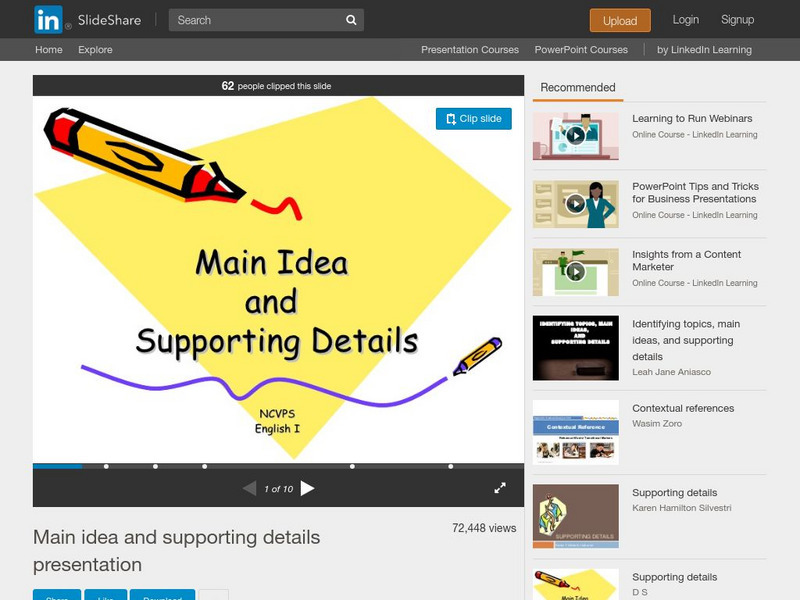This screenshot has width=800, height=600.
Task: Open the Signup link
Action: pos(737,20)
